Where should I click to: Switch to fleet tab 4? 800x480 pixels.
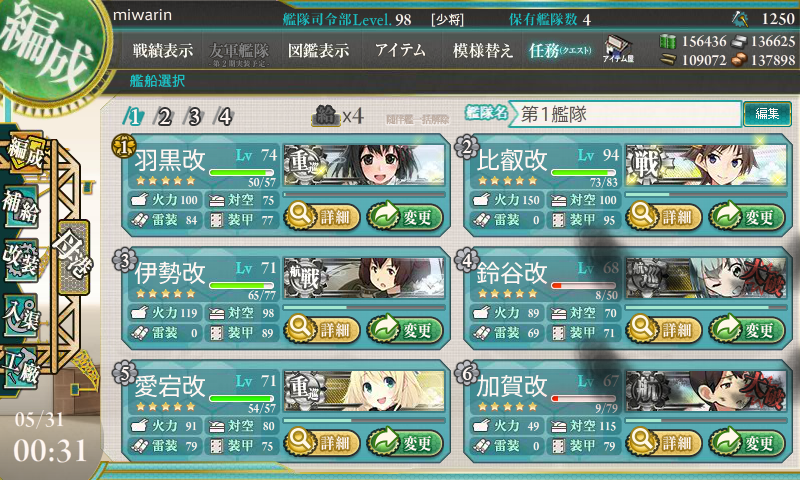(x=224, y=117)
